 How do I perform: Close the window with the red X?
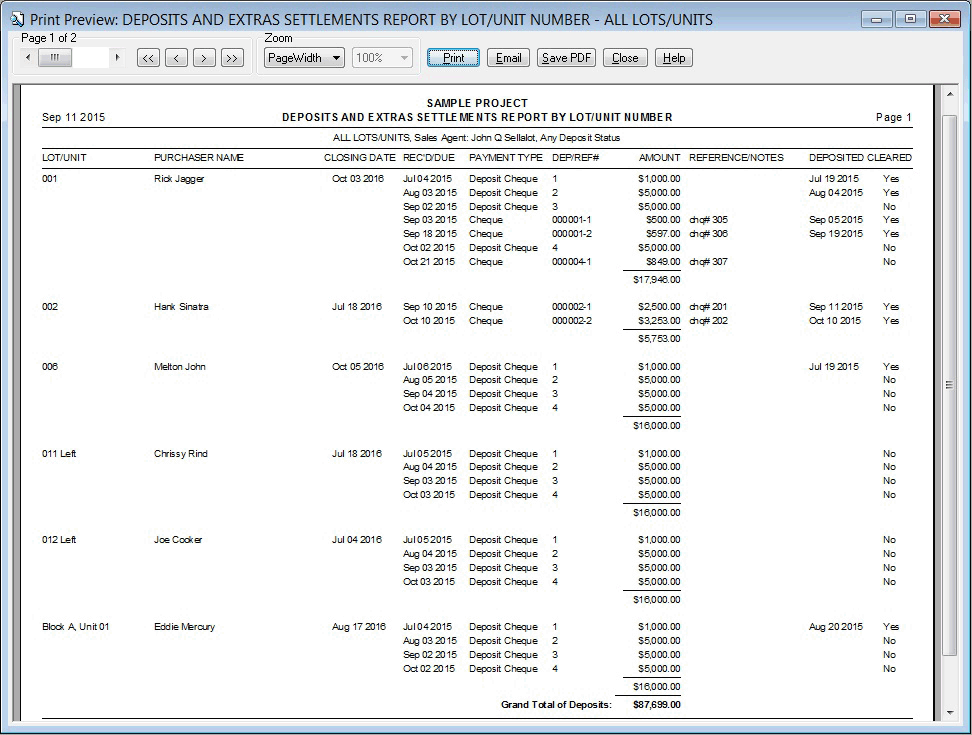tap(944, 19)
